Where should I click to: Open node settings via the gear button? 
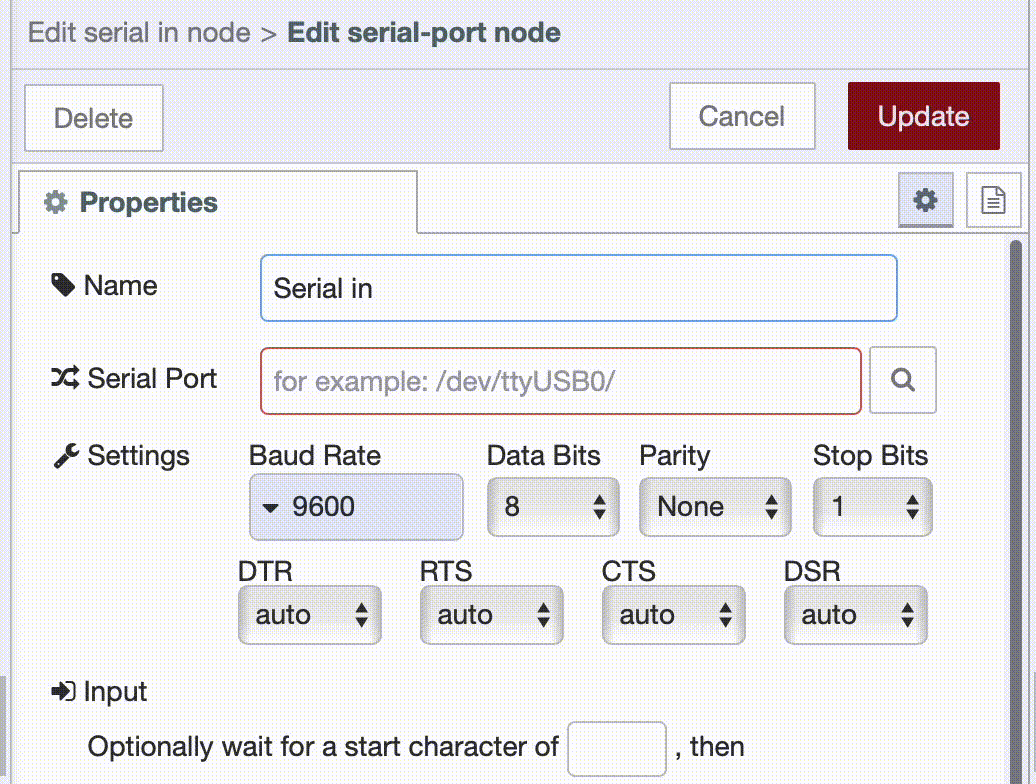click(925, 200)
